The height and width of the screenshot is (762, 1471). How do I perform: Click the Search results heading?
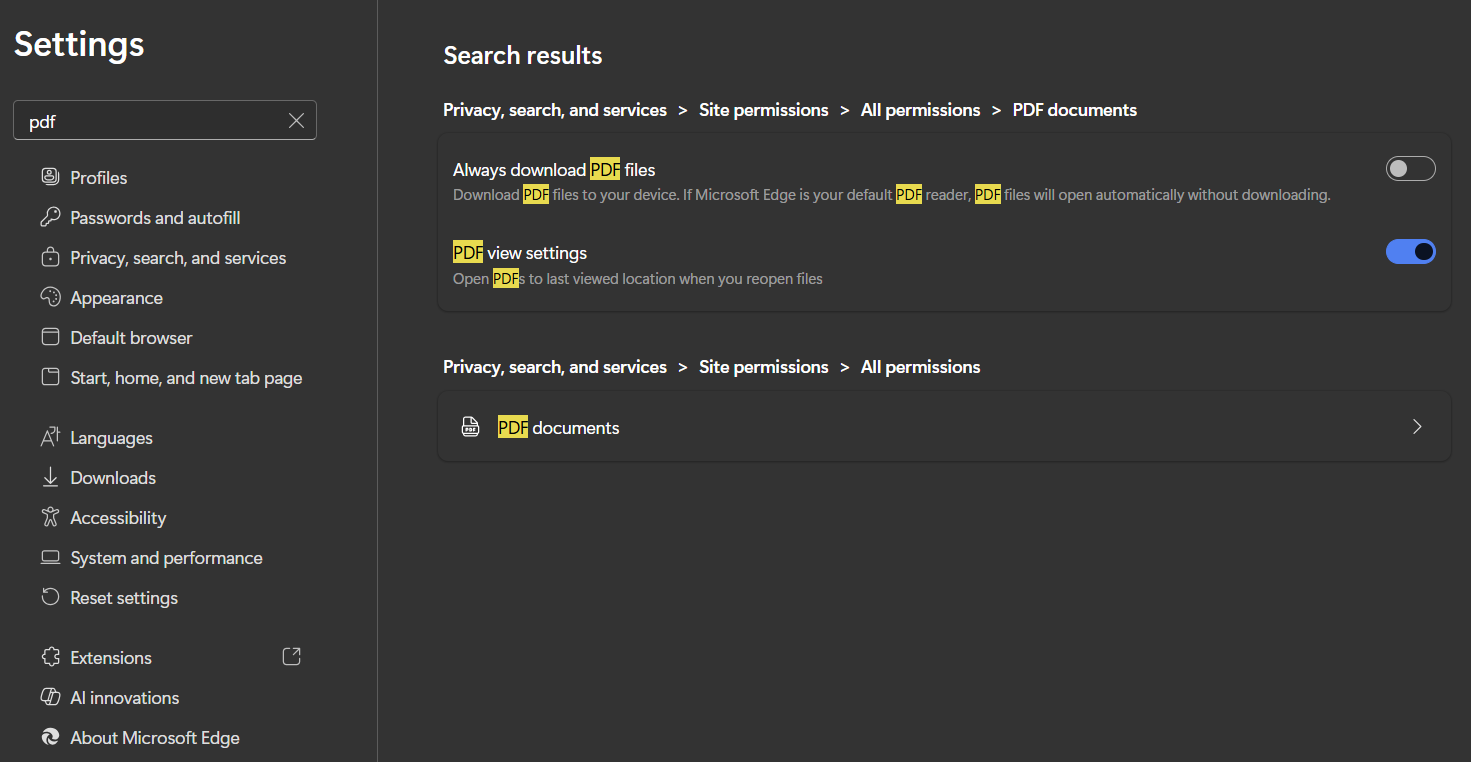point(523,55)
